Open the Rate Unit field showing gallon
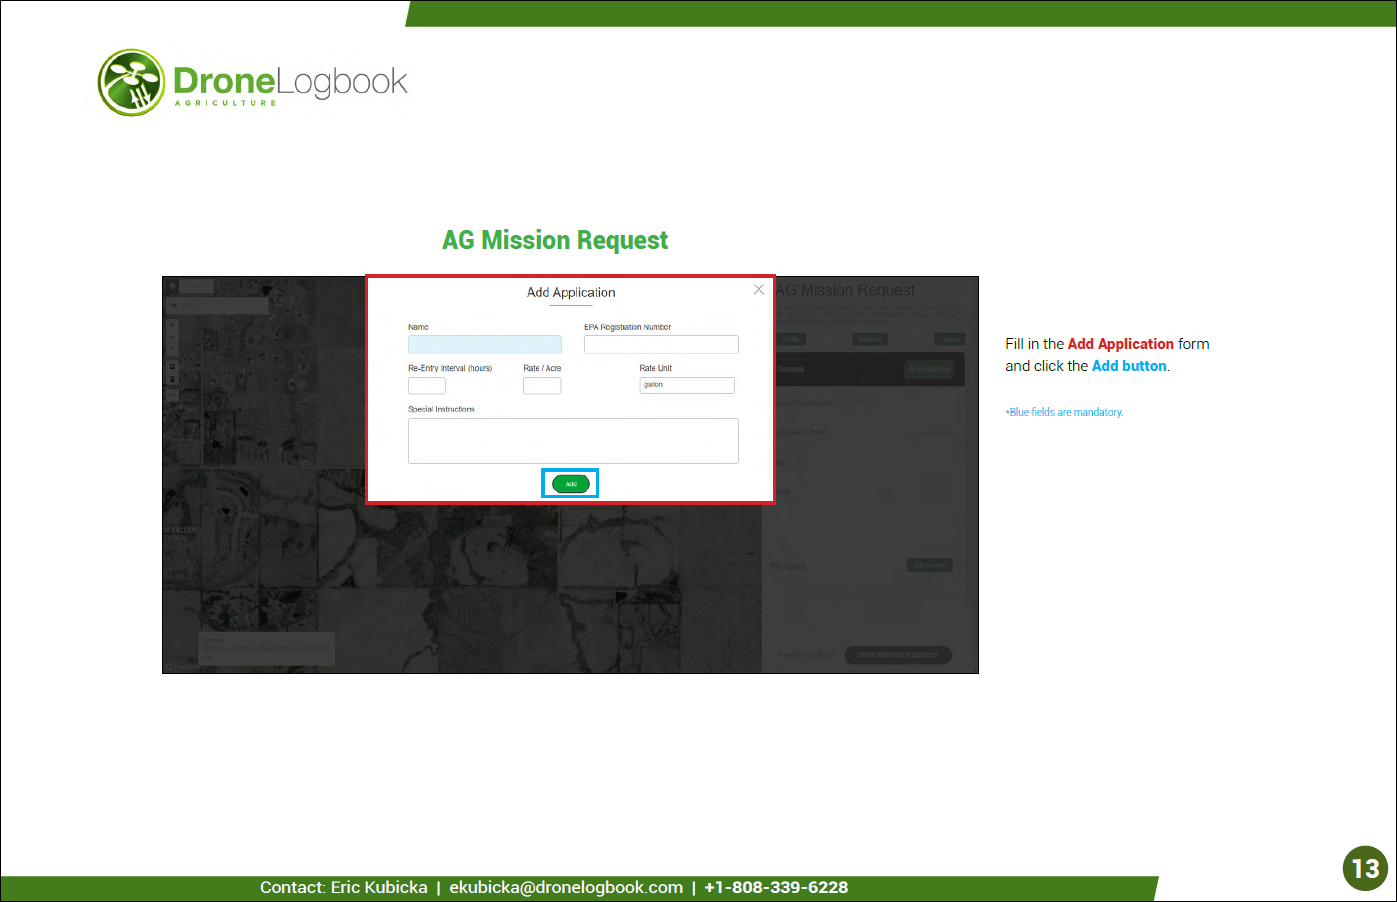This screenshot has width=1397, height=902. (x=687, y=385)
